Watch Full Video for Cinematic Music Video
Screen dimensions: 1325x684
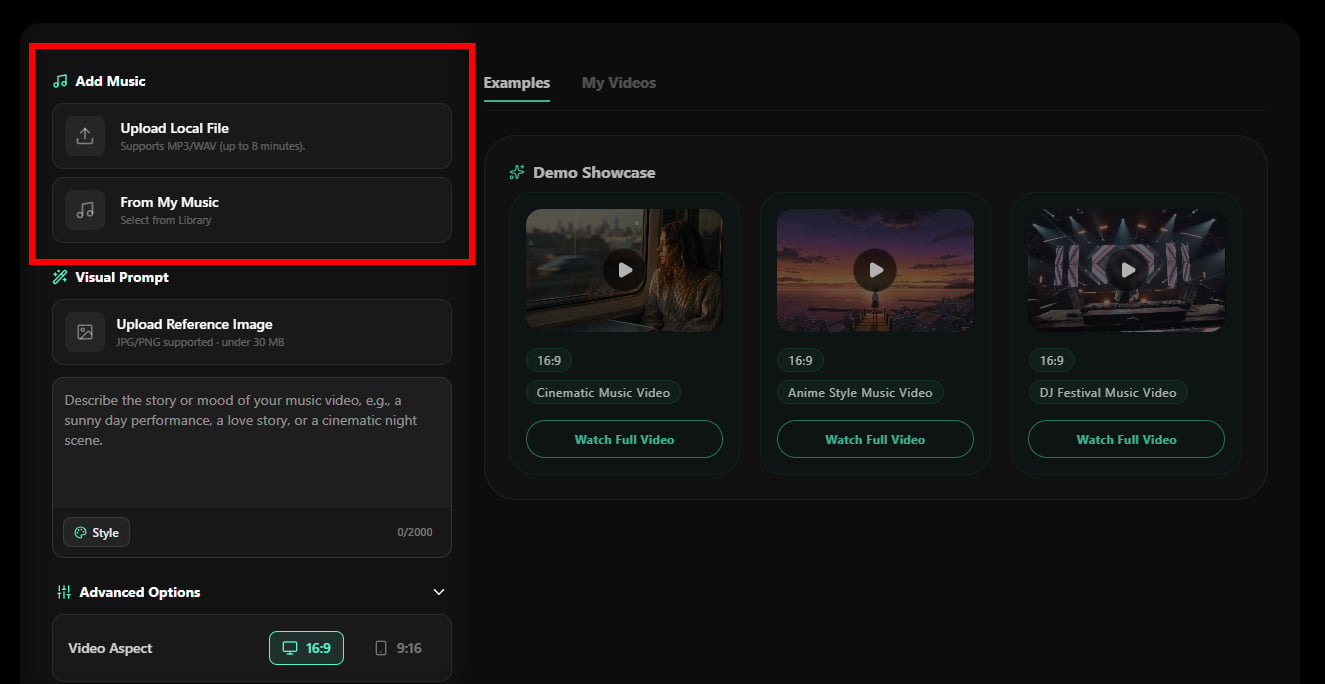pyautogui.click(x=624, y=439)
